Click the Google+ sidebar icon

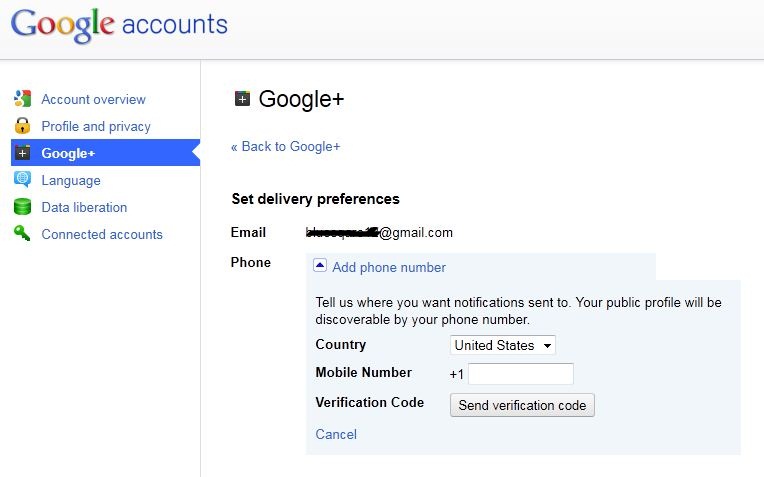(x=22, y=153)
